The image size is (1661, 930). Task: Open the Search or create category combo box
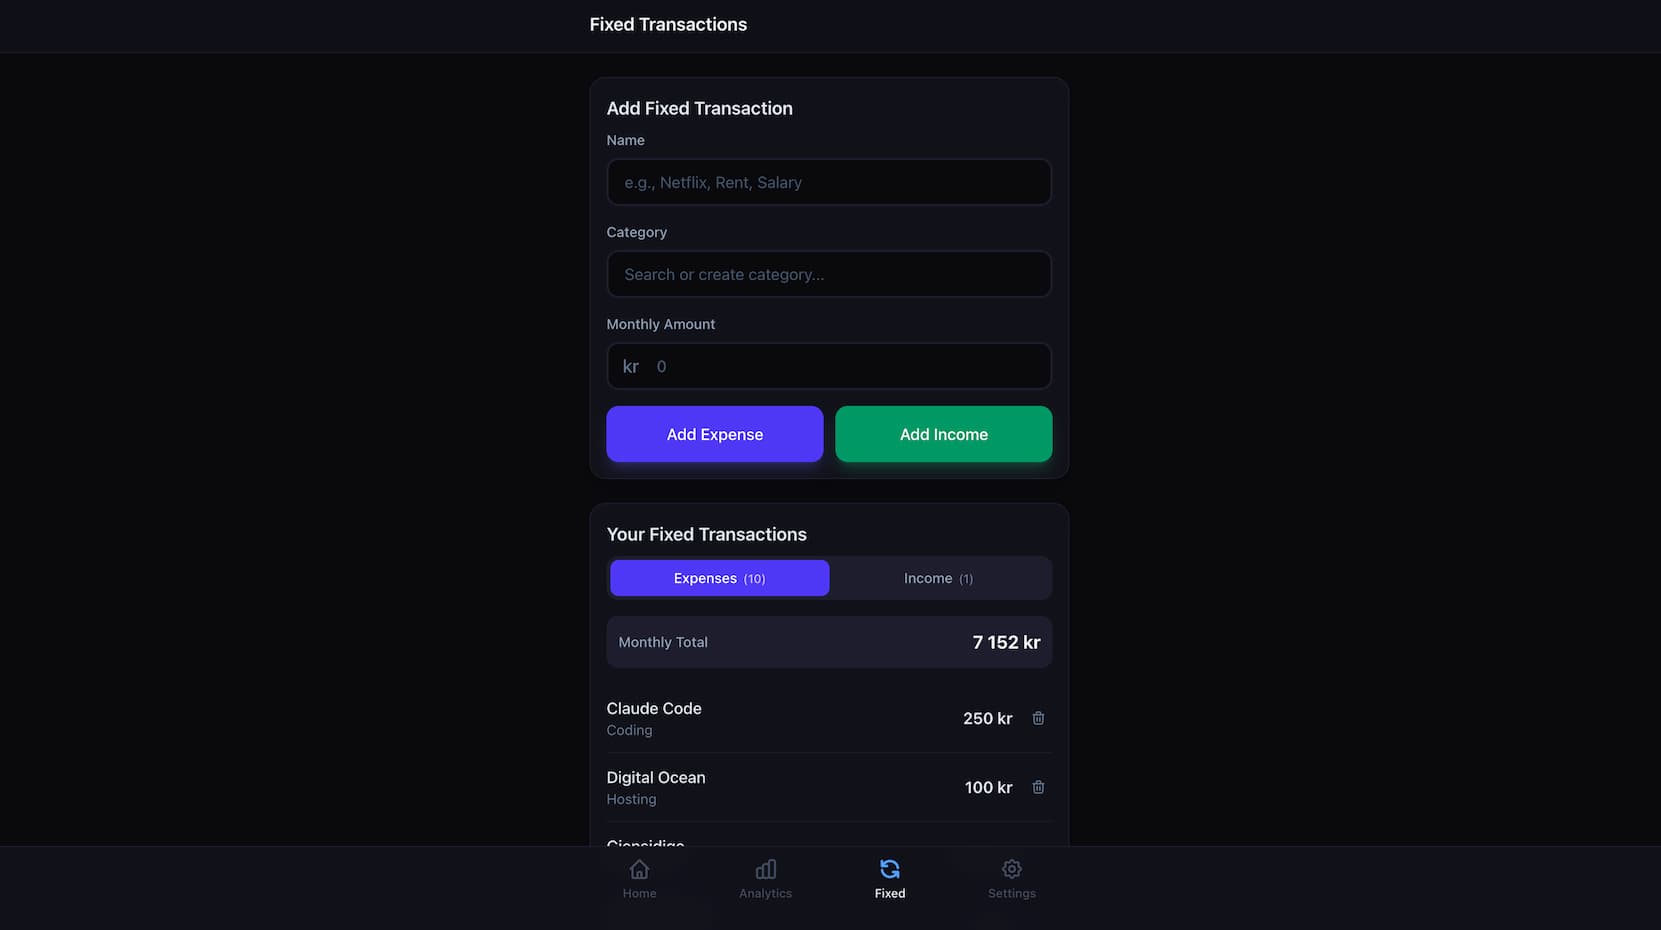[829, 275]
